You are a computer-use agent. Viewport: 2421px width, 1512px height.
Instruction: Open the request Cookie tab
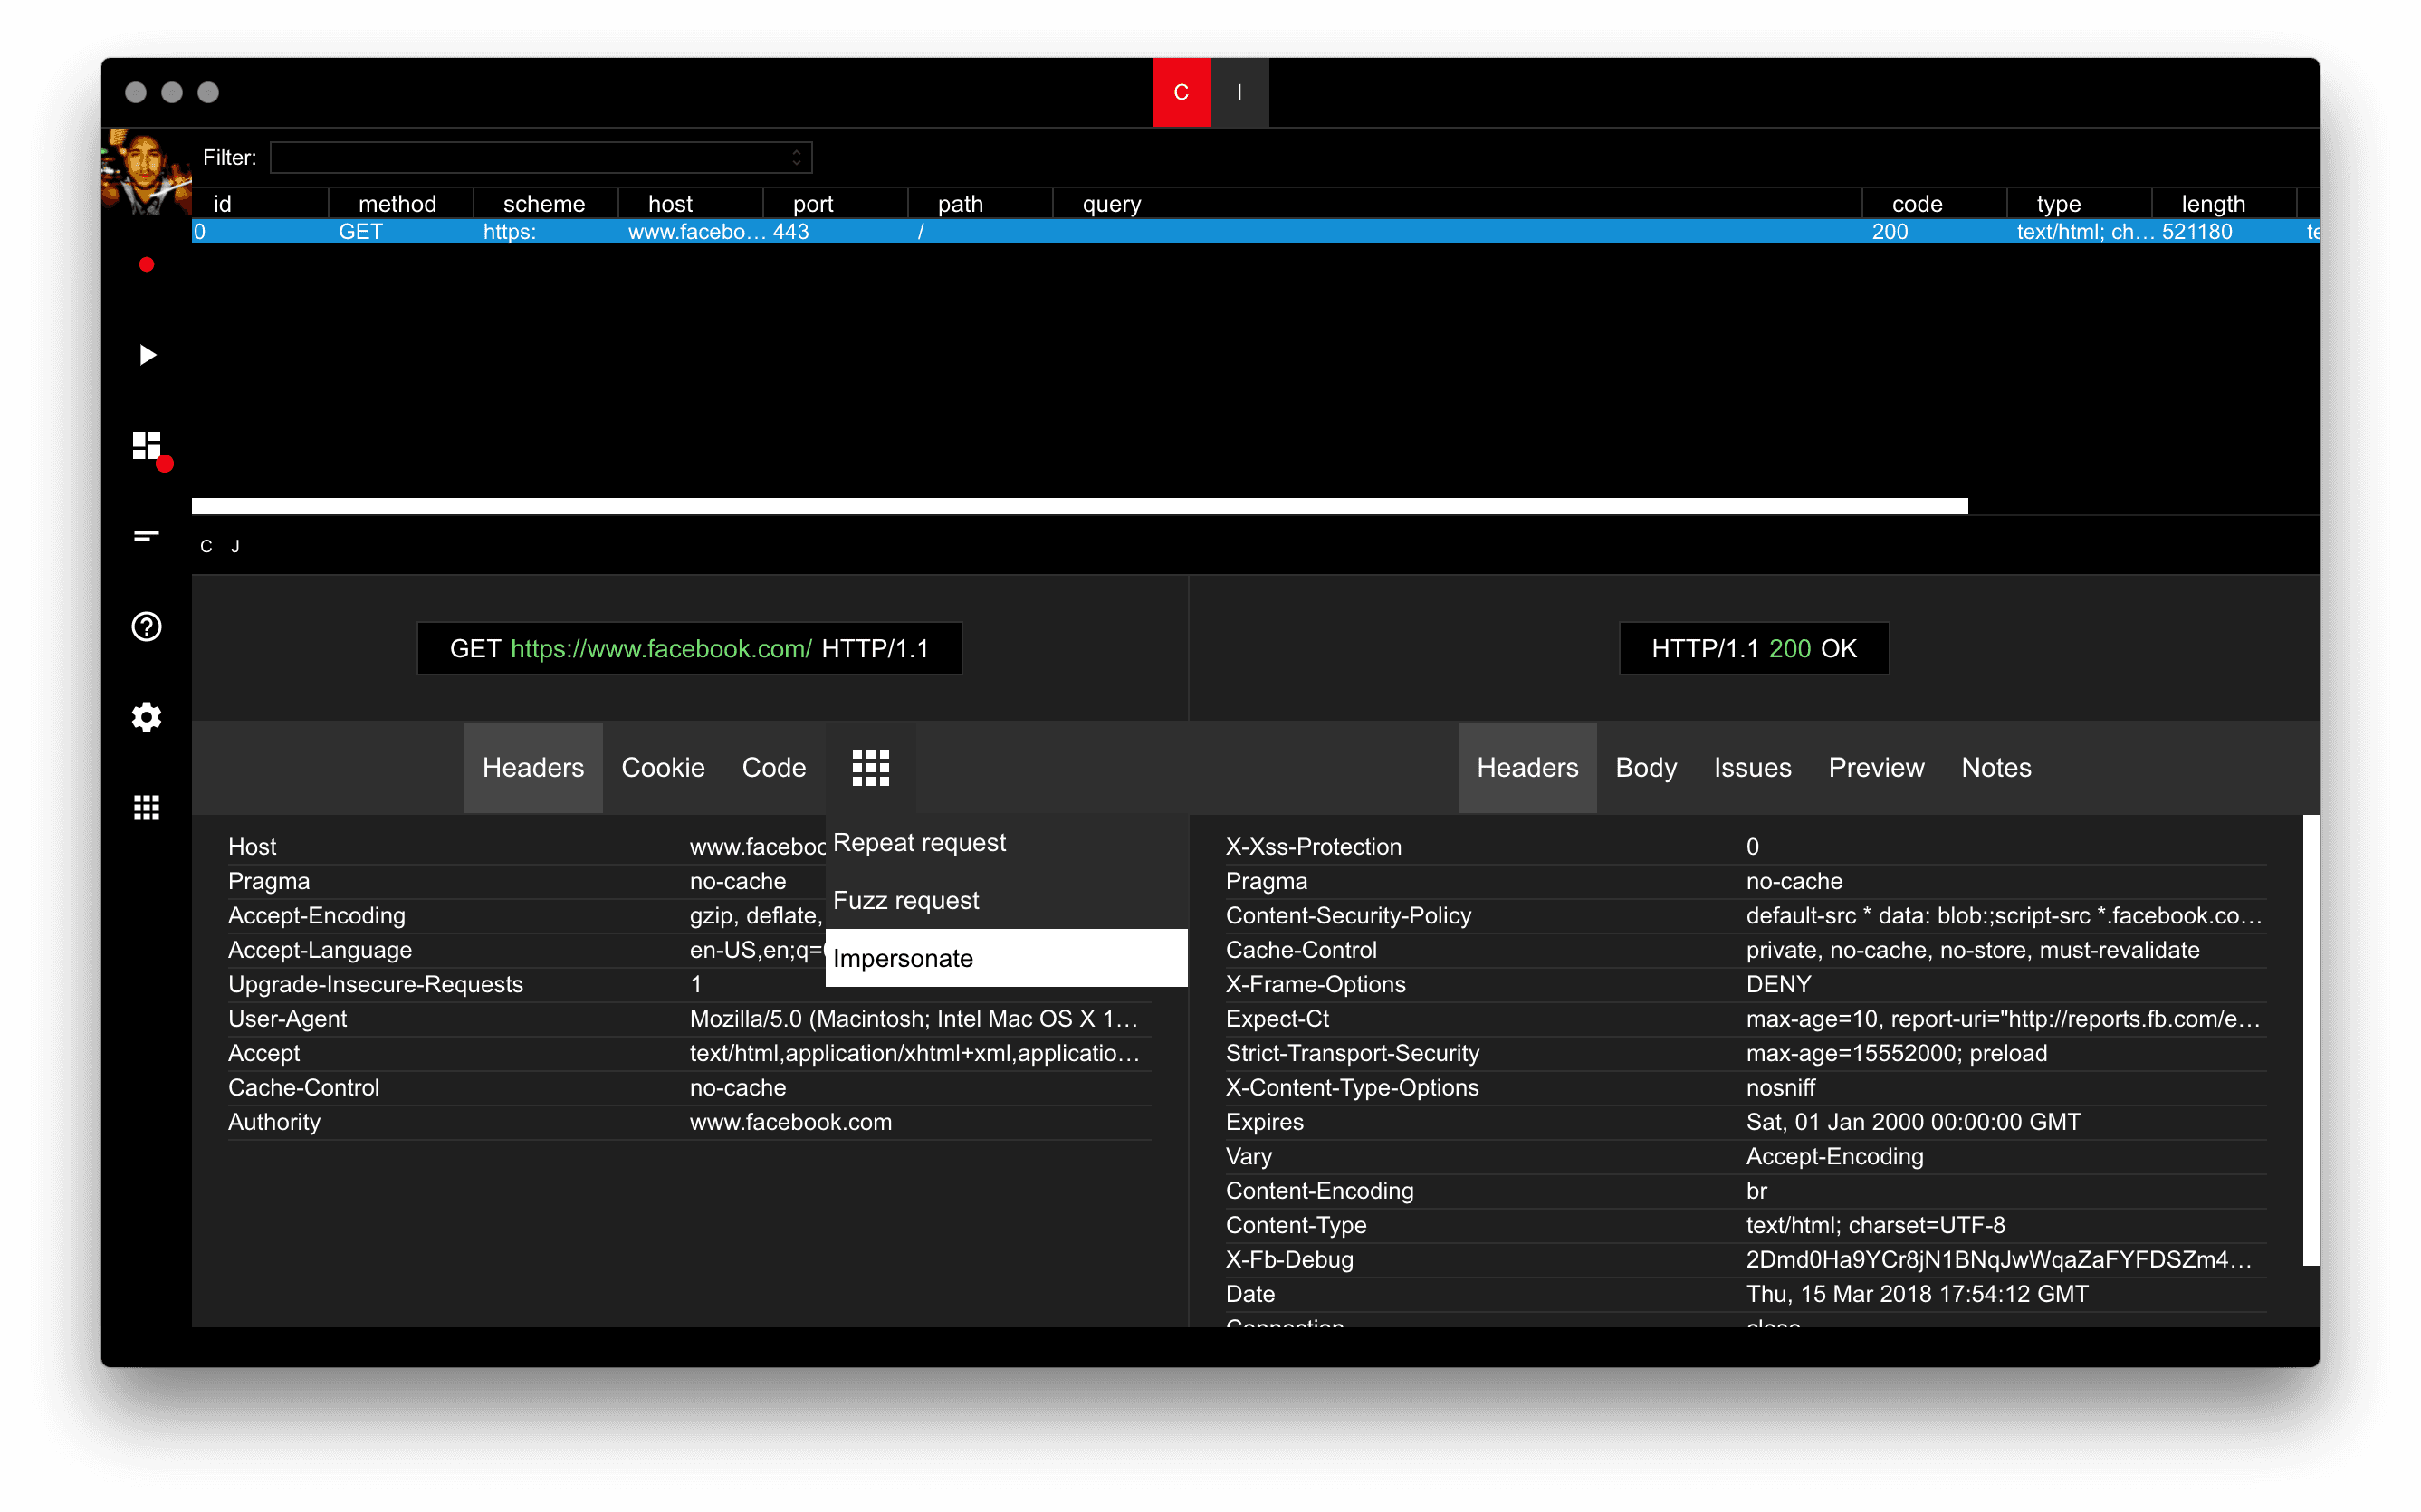tap(663, 768)
